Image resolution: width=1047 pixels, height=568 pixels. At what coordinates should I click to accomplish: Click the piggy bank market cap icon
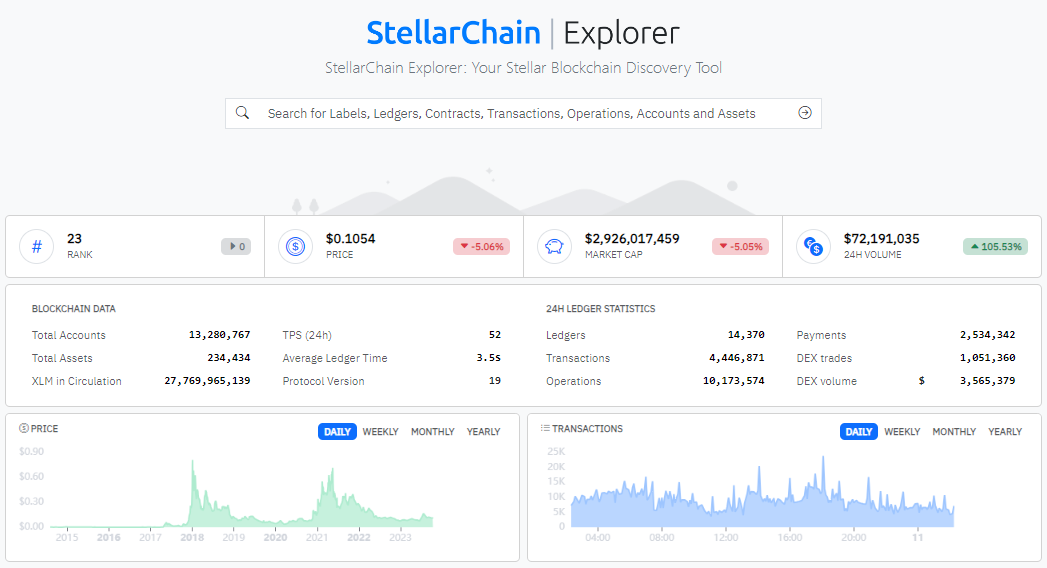coord(554,246)
